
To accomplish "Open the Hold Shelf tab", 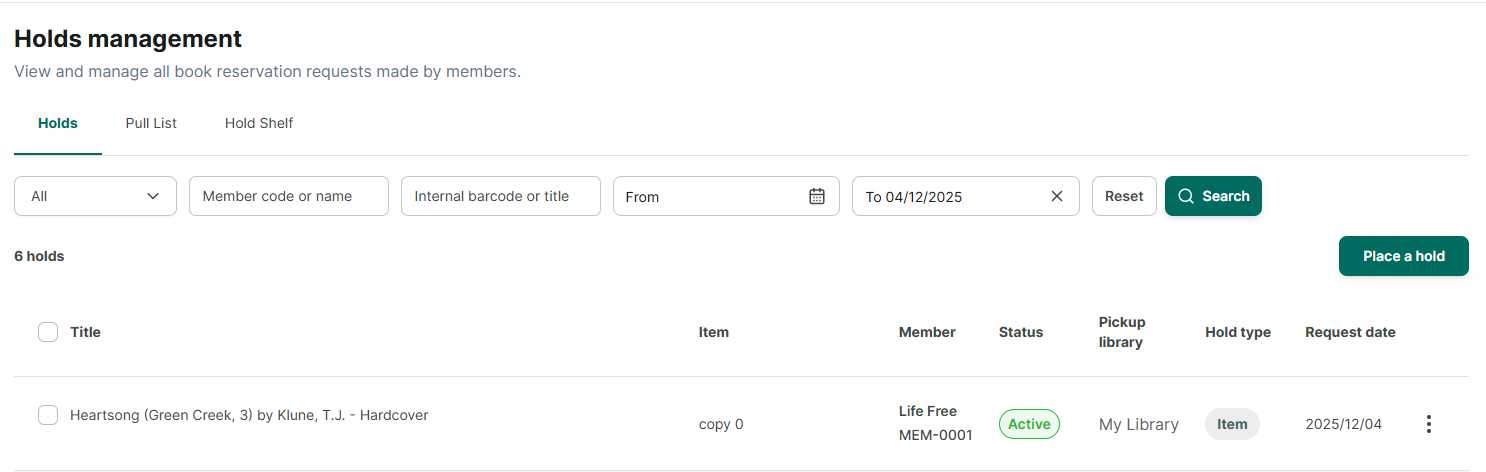I will (259, 123).
